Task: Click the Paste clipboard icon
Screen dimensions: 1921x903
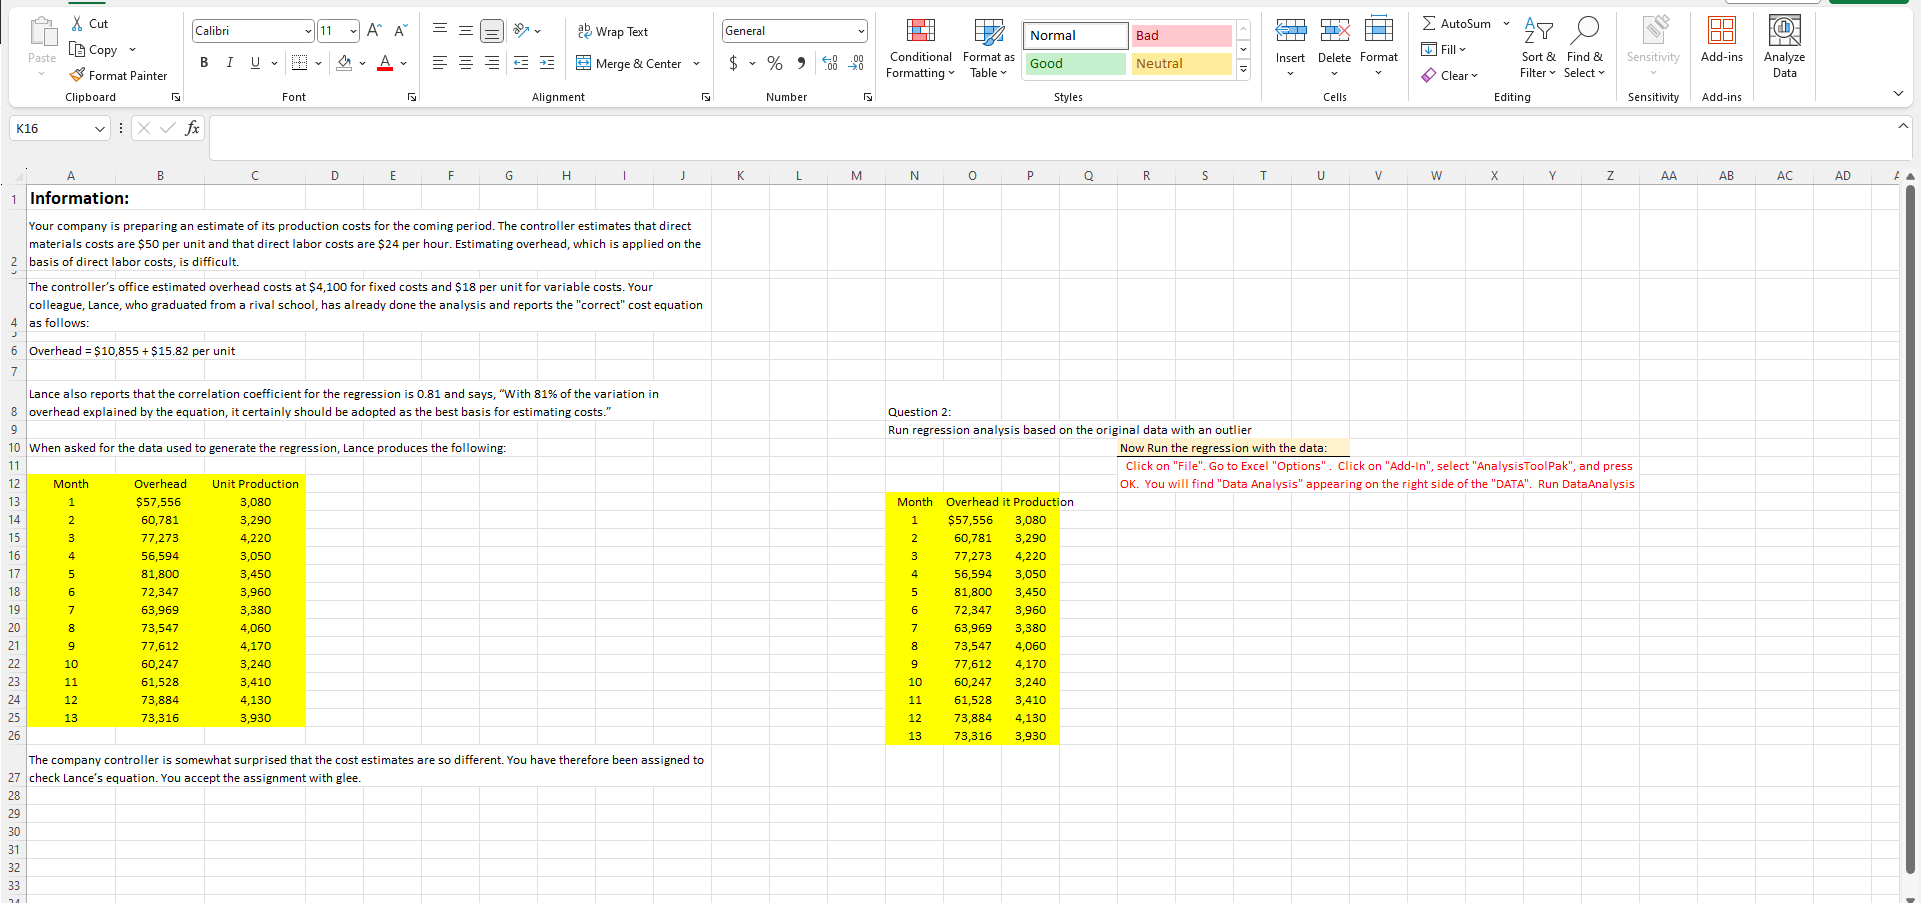Action: pos(42,33)
